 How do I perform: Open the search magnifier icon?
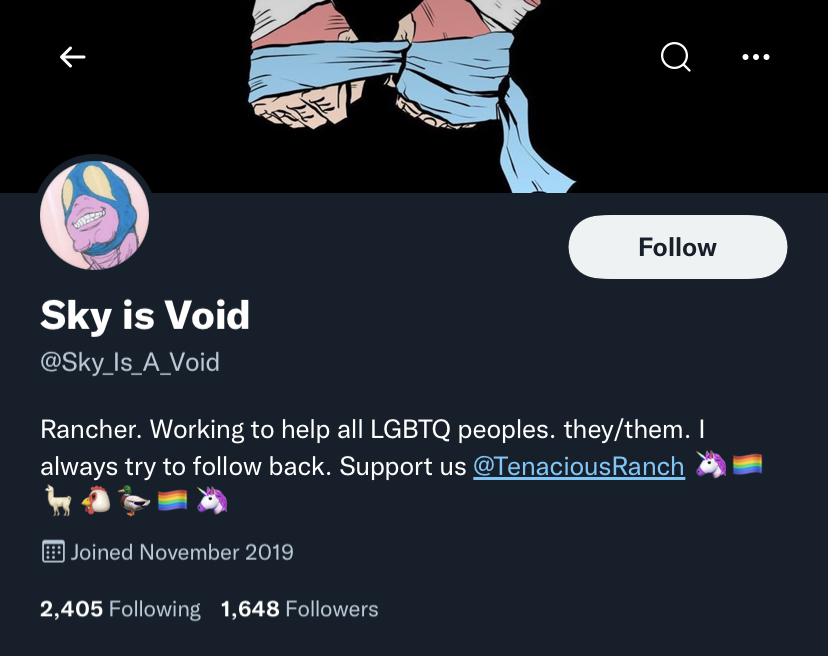[x=675, y=57]
